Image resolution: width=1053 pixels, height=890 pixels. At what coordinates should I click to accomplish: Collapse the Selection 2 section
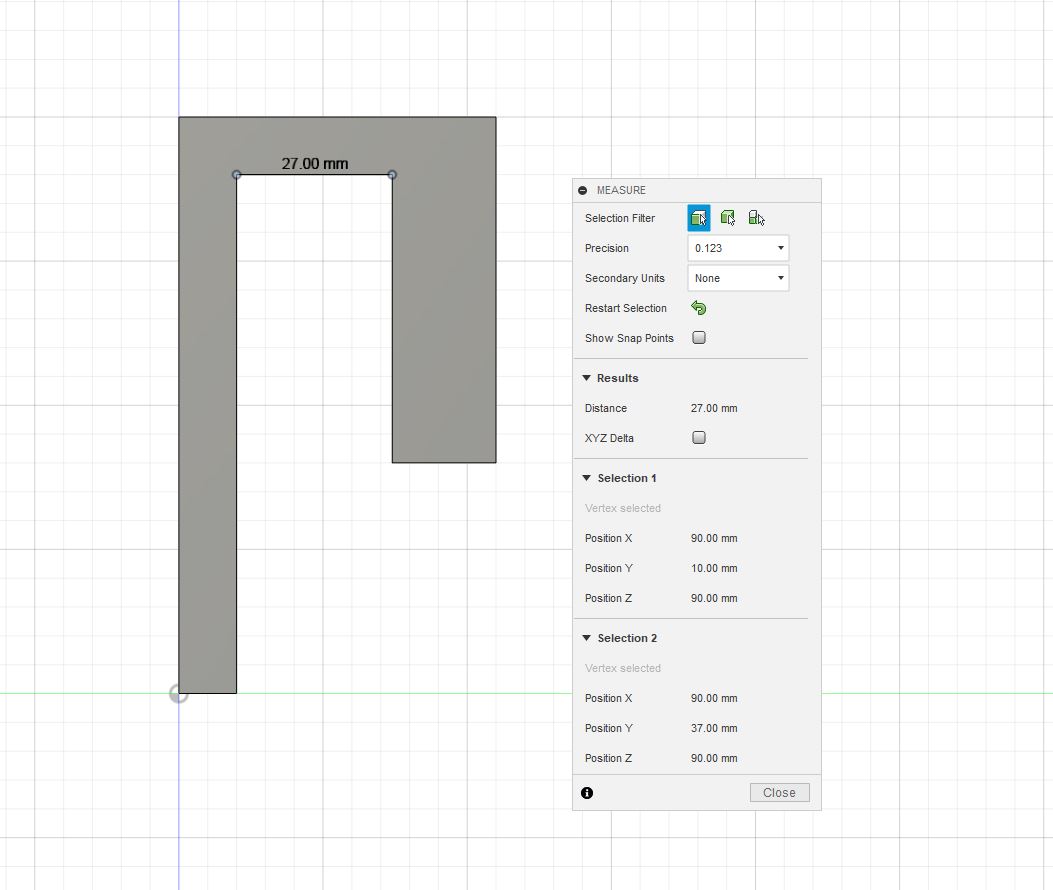pyautogui.click(x=586, y=637)
